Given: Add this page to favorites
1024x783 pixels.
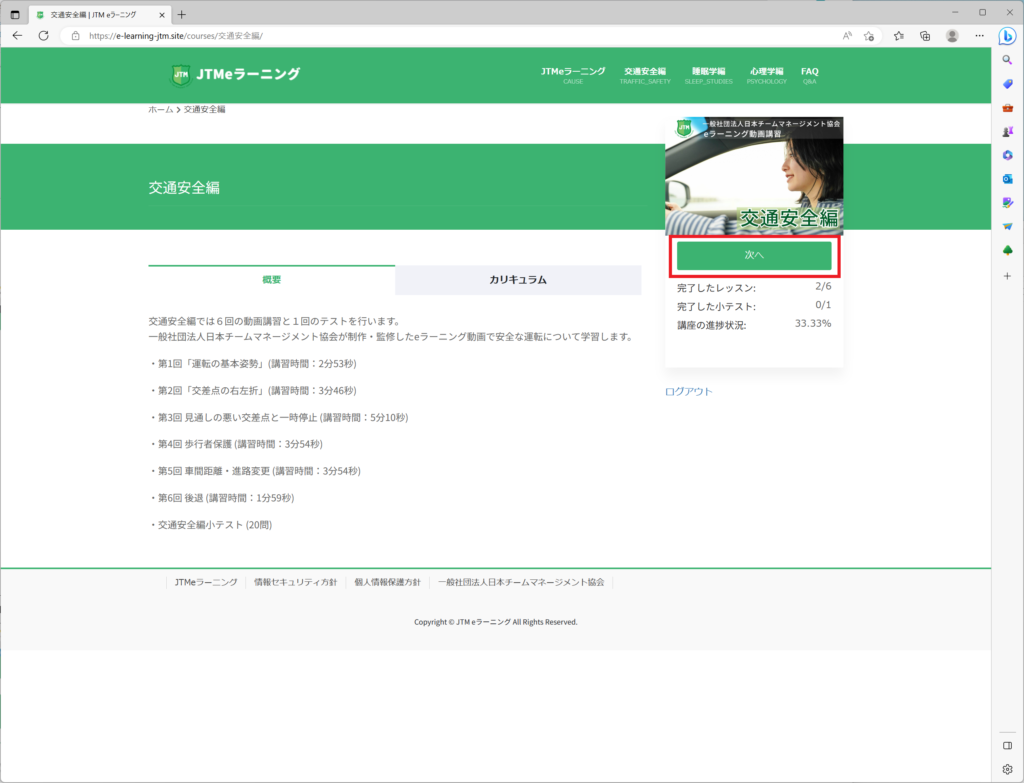Looking at the screenshot, I should pyautogui.click(x=869, y=35).
